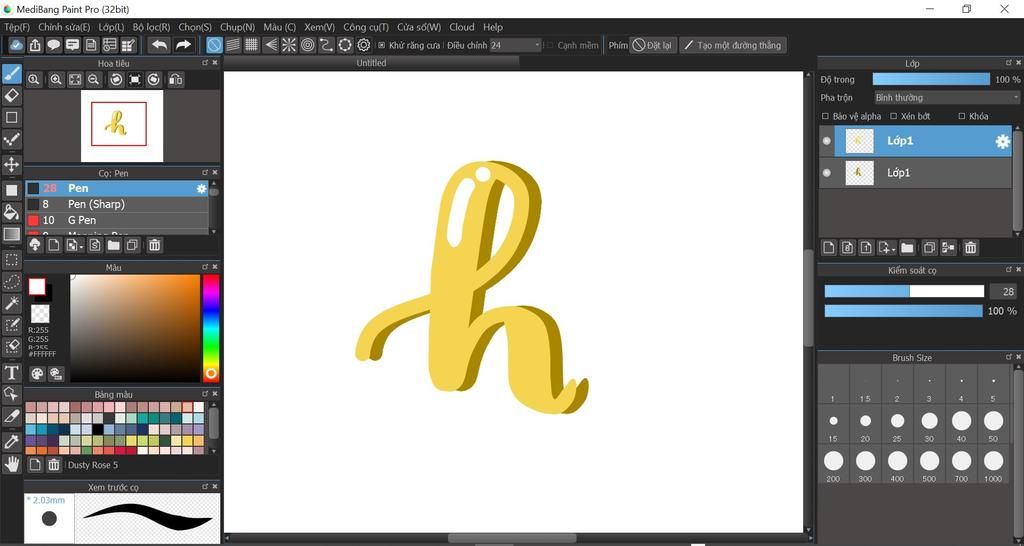
Task: Select the Magic Wand tool
Action: coord(12,303)
